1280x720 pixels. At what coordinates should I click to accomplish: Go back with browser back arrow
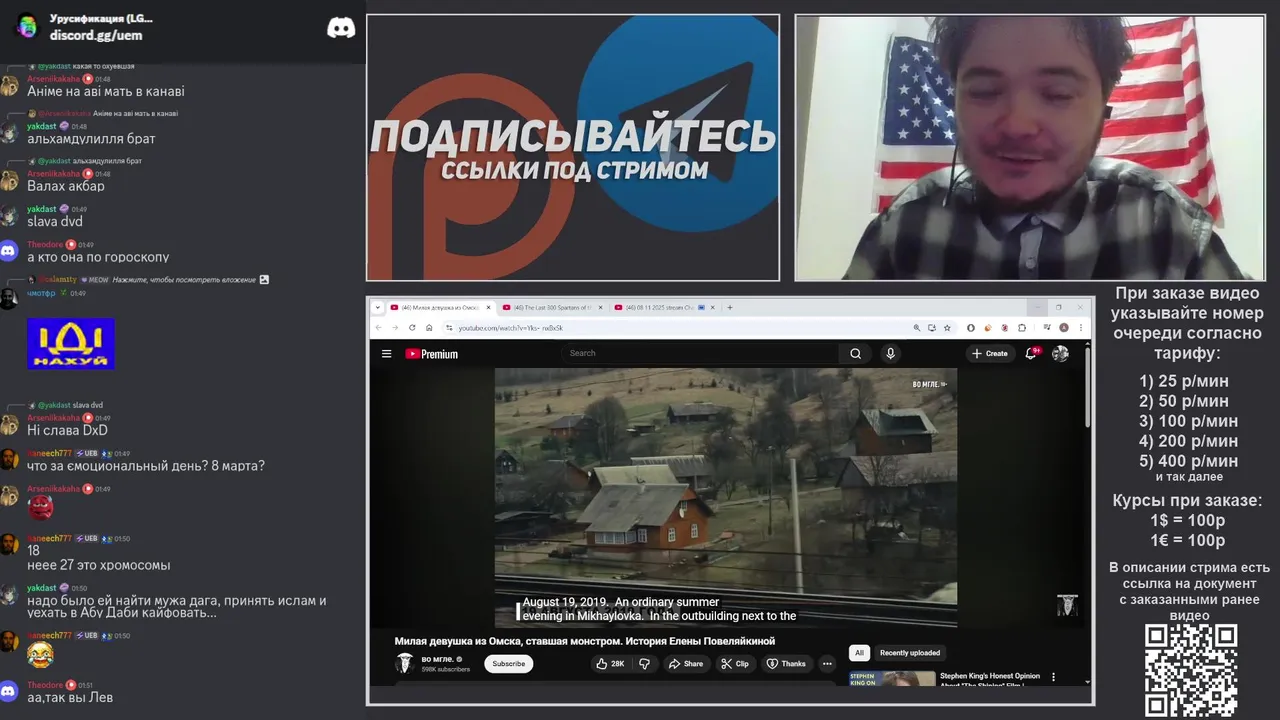point(379,327)
